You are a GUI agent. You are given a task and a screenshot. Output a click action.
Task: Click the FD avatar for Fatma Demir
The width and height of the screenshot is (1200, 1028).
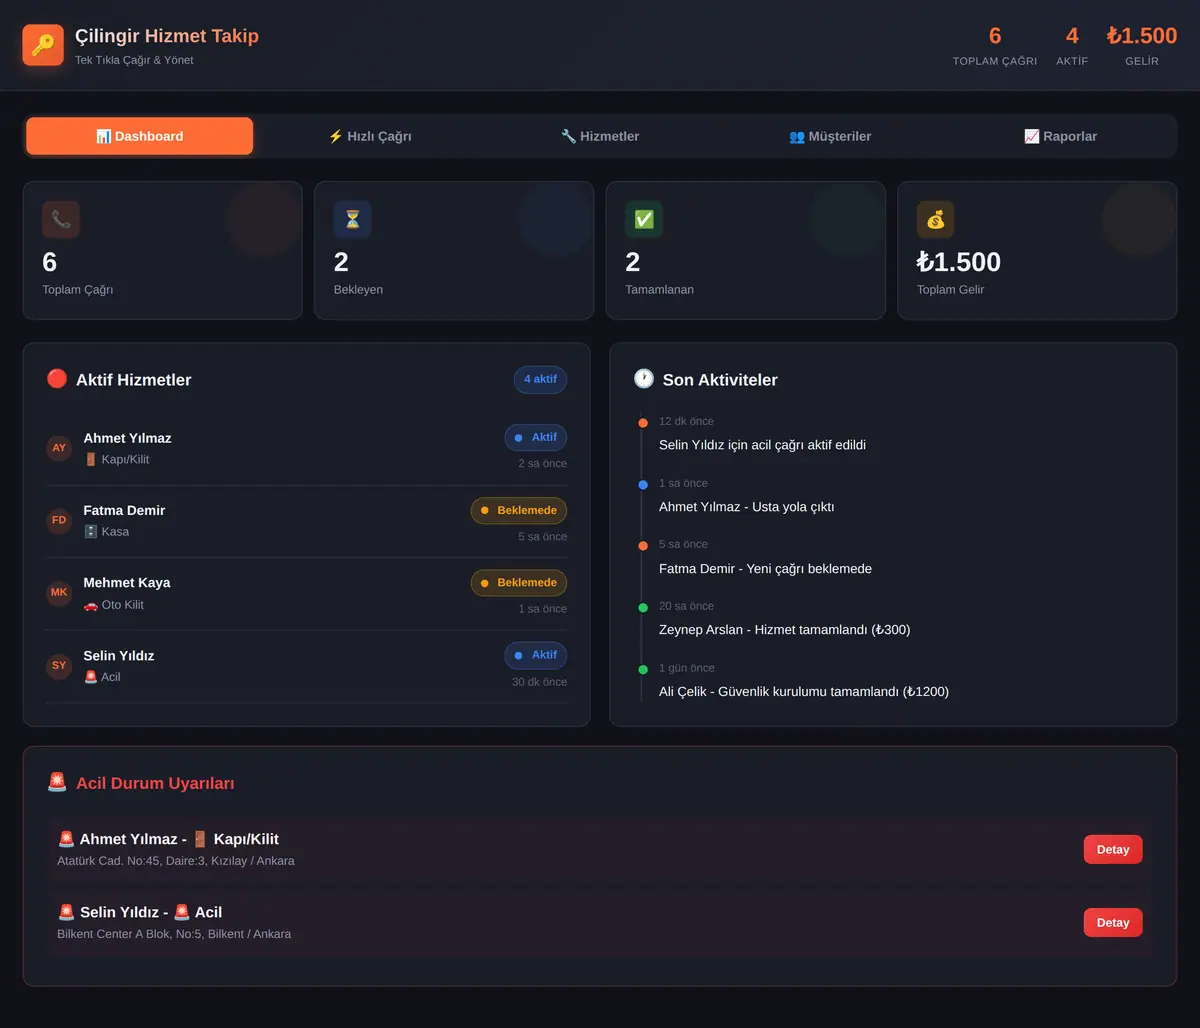point(59,520)
